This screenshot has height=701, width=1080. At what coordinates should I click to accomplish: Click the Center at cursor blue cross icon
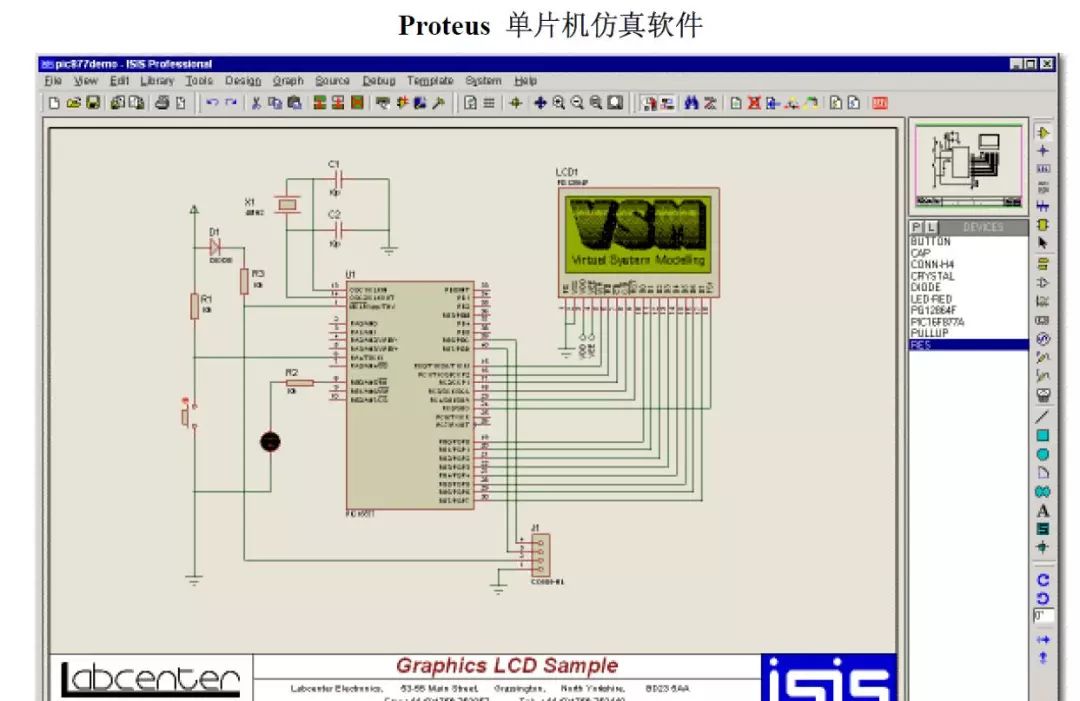[540, 103]
